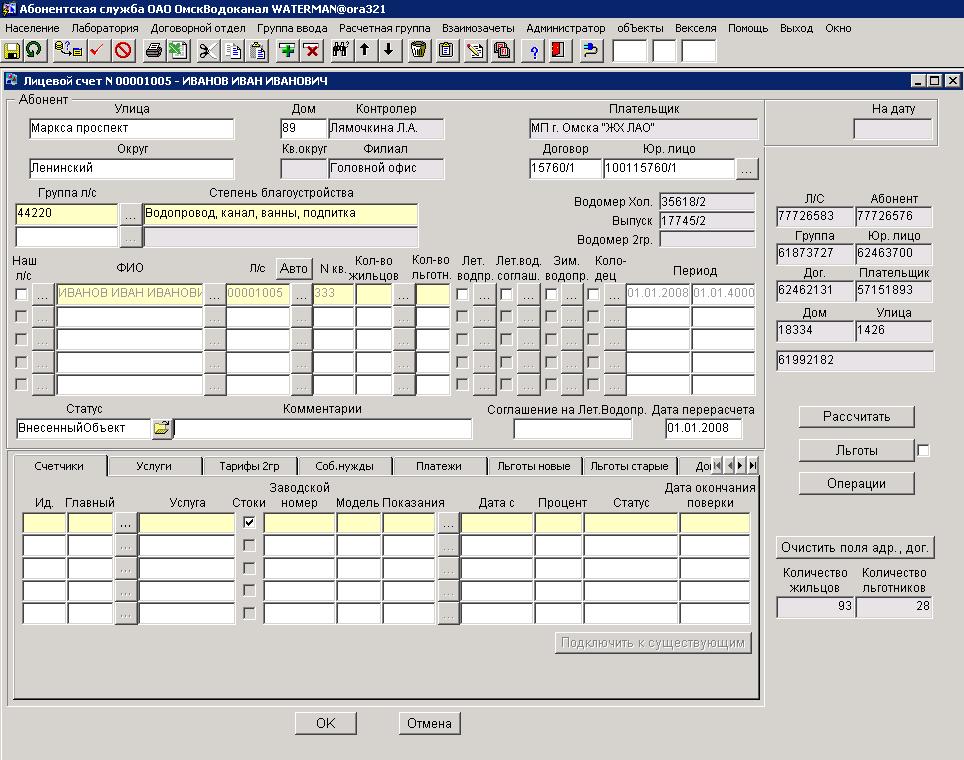Open the lookup button beside Группа л/с 44220

[x=130, y=213]
